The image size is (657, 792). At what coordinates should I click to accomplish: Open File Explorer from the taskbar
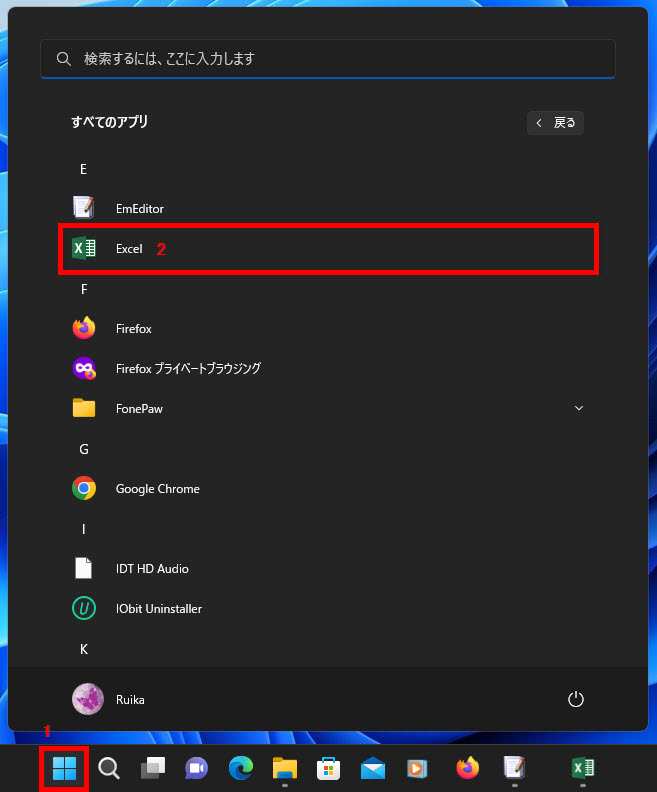pyautogui.click(x=285, y=768)
